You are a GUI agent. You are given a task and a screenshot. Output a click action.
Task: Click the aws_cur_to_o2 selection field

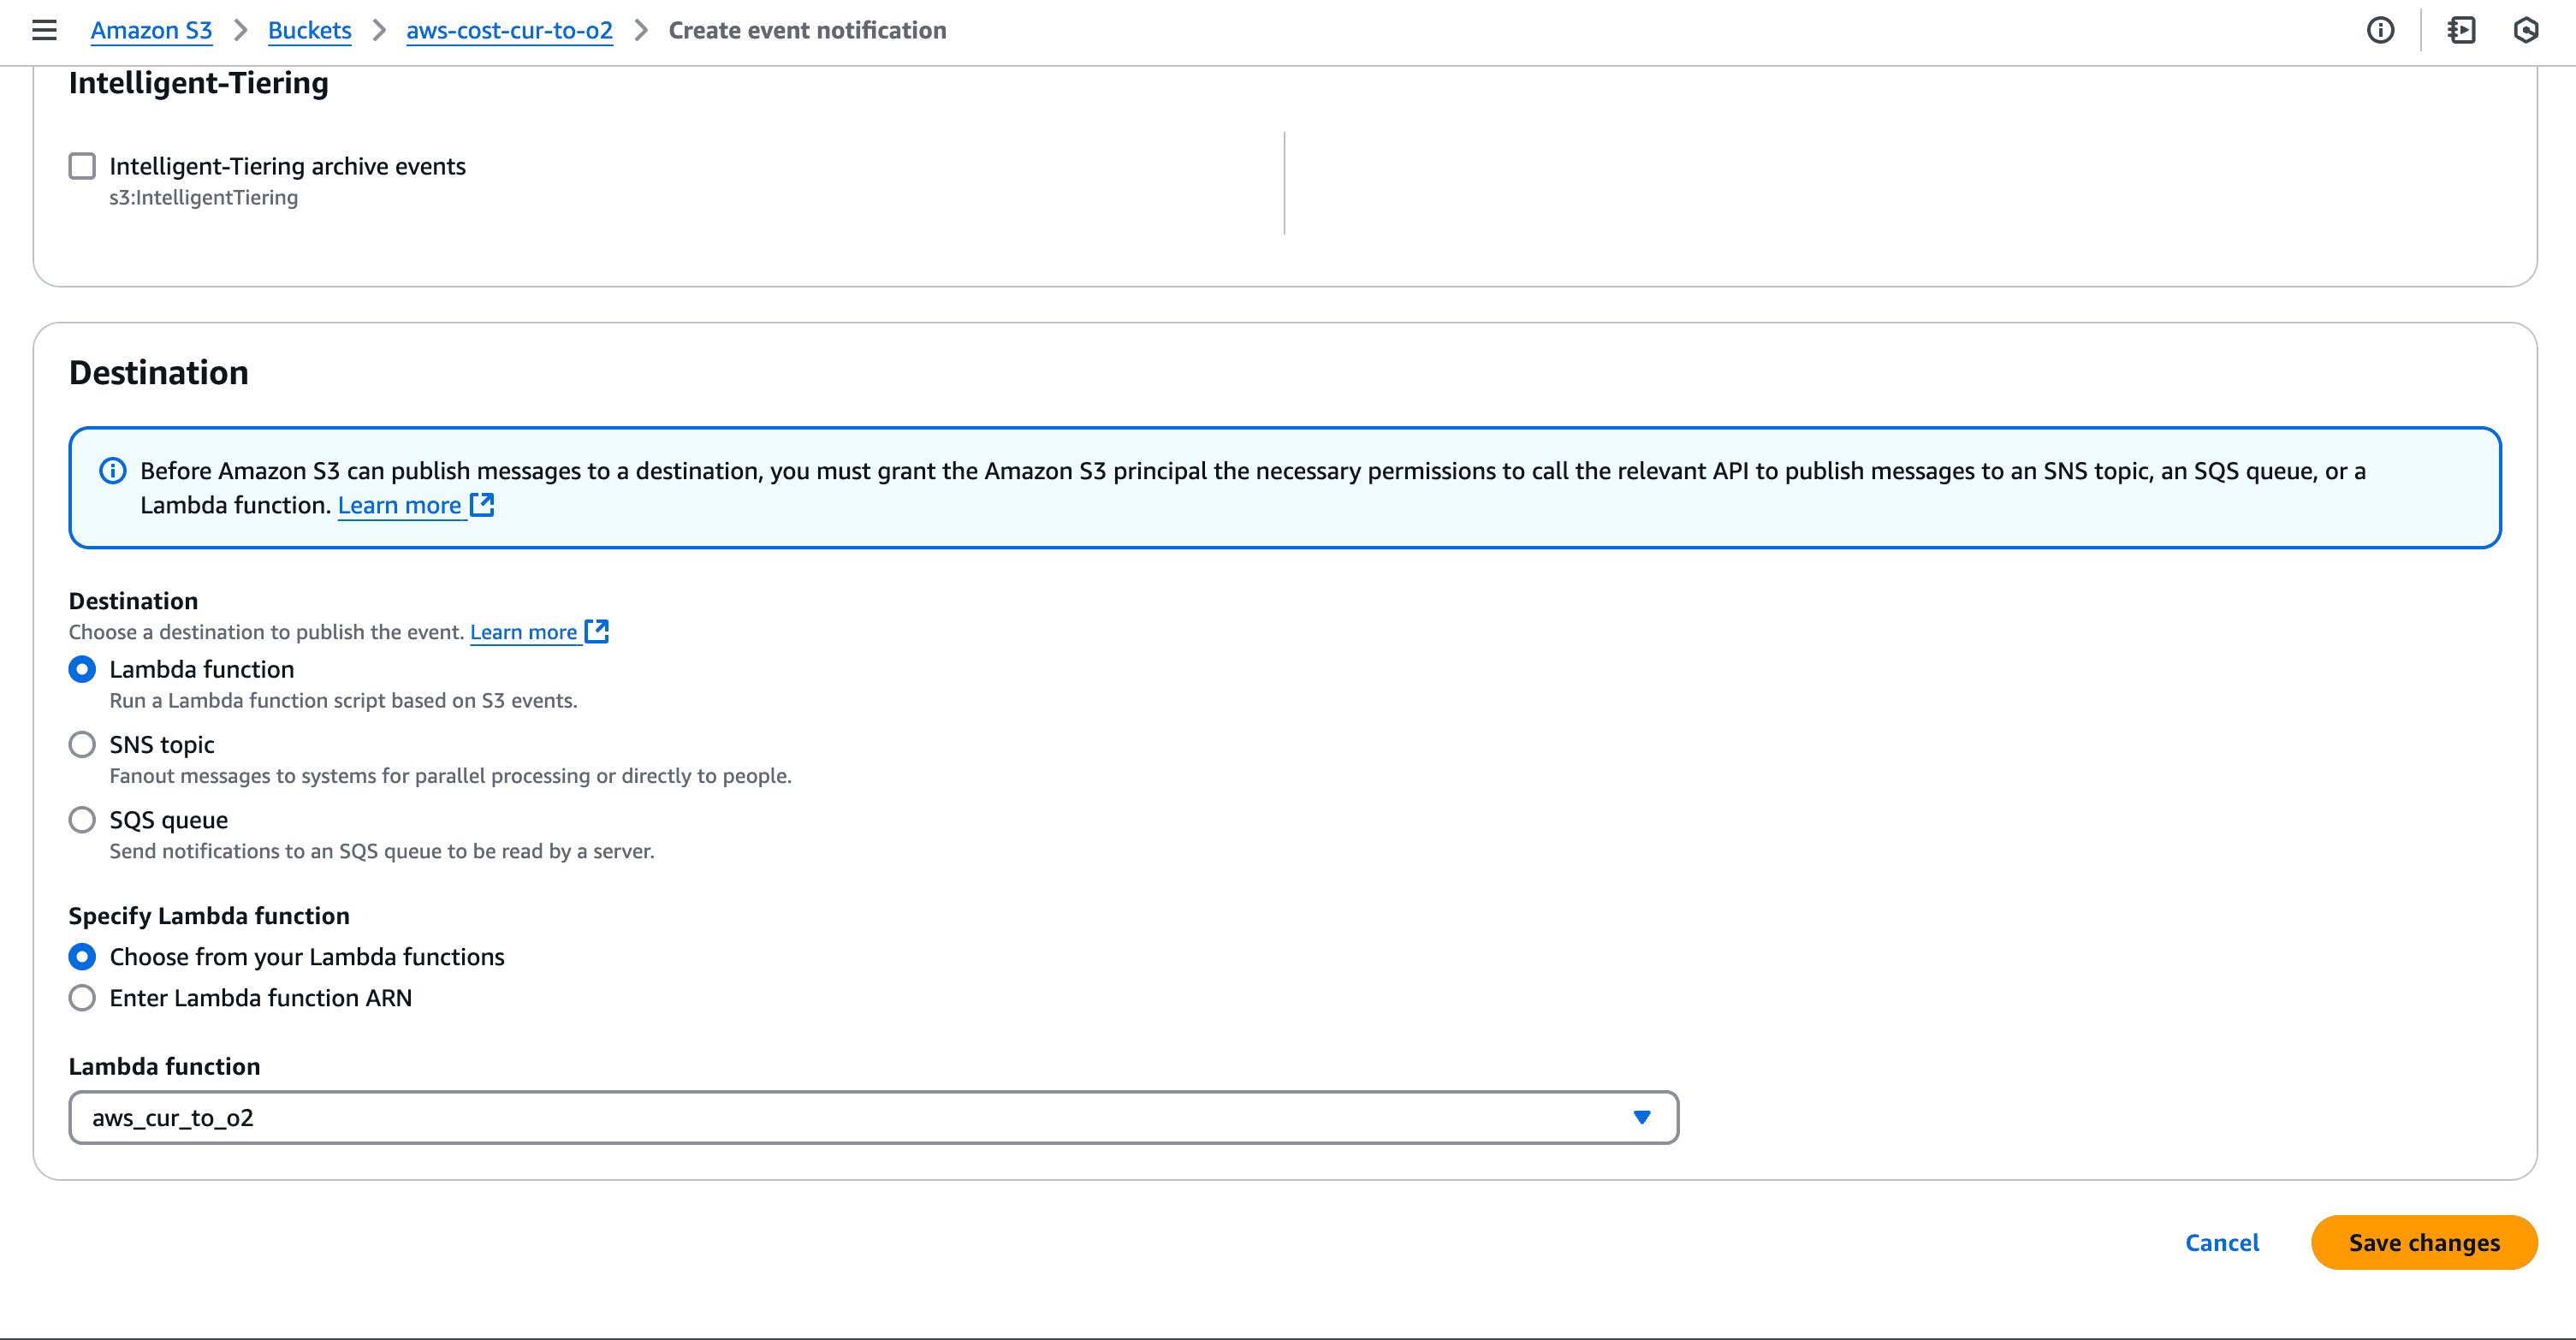click(x=800, y=1117)
